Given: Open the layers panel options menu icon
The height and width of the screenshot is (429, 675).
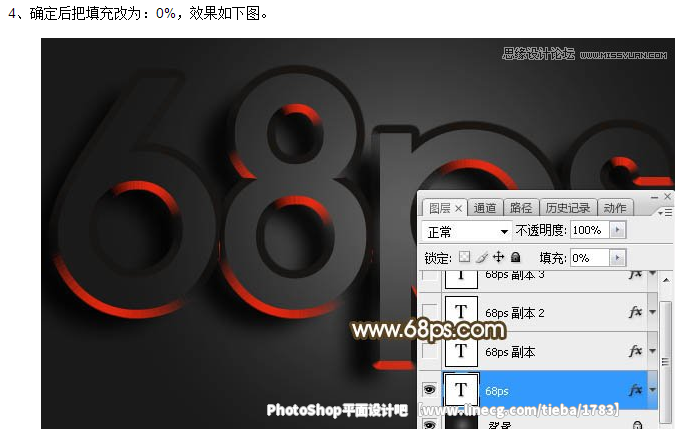Looking at the screenshot, I should click(665, 213).
